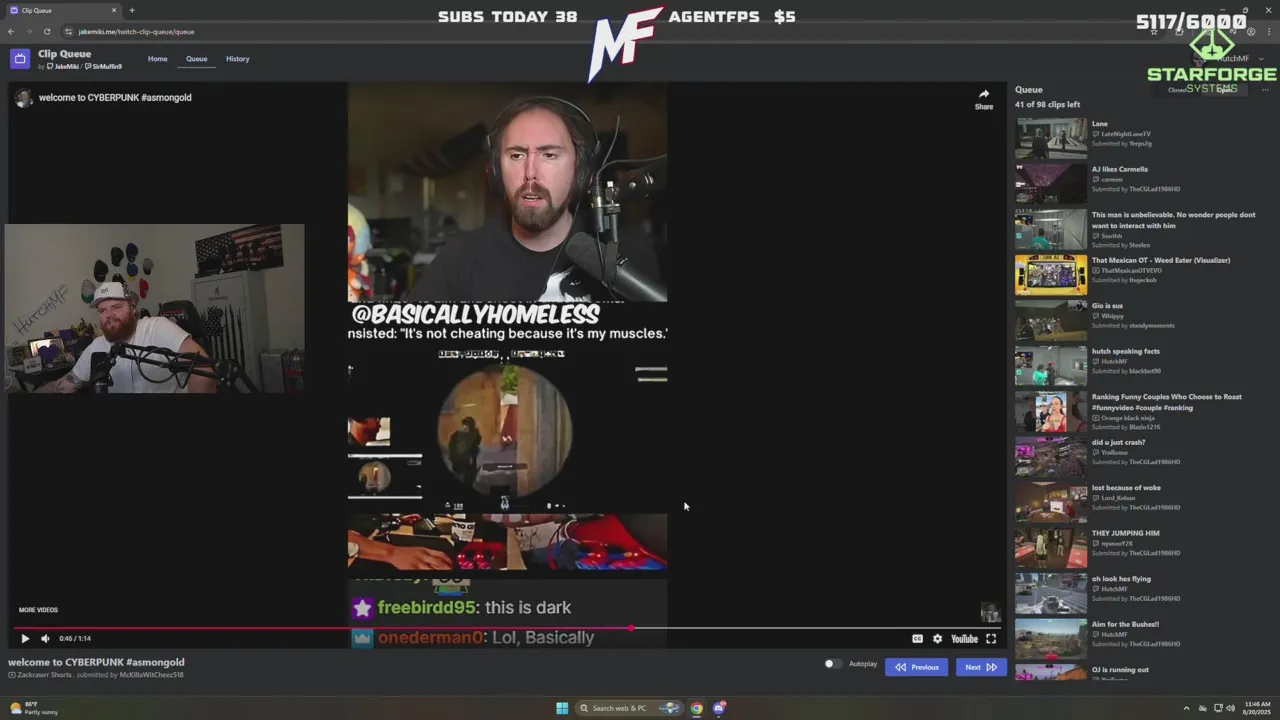Toggle closed captions on the video
This screenshot has width=1280, height=720.
pos(917,639)
